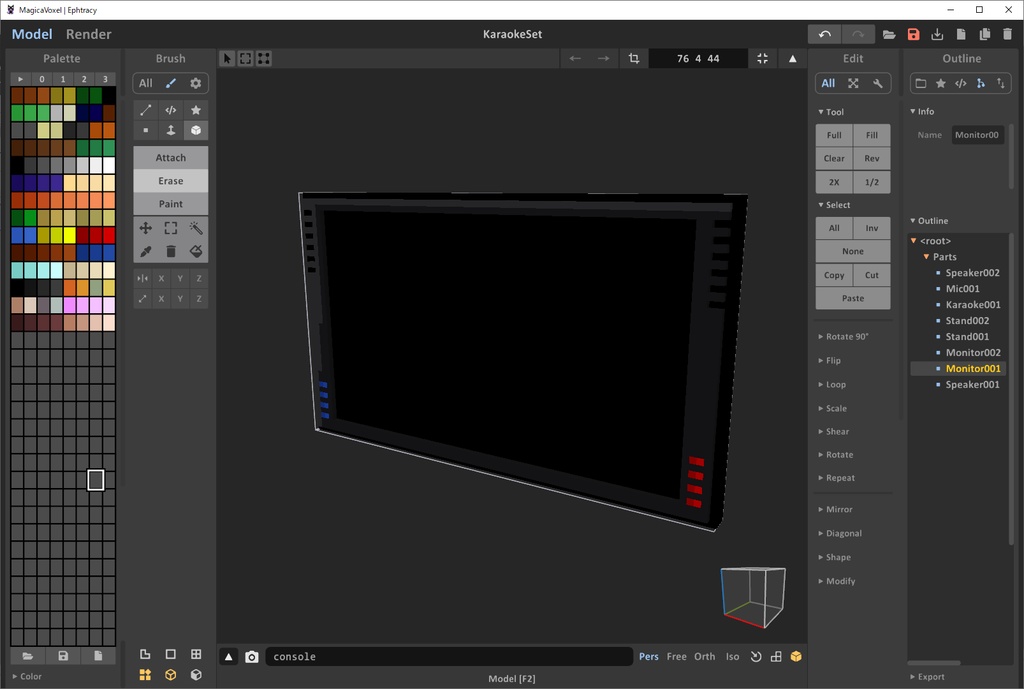Toggle mirror X axis in Brush panel
Viewport: 1024px width, 689px height.
click(161, 278)
